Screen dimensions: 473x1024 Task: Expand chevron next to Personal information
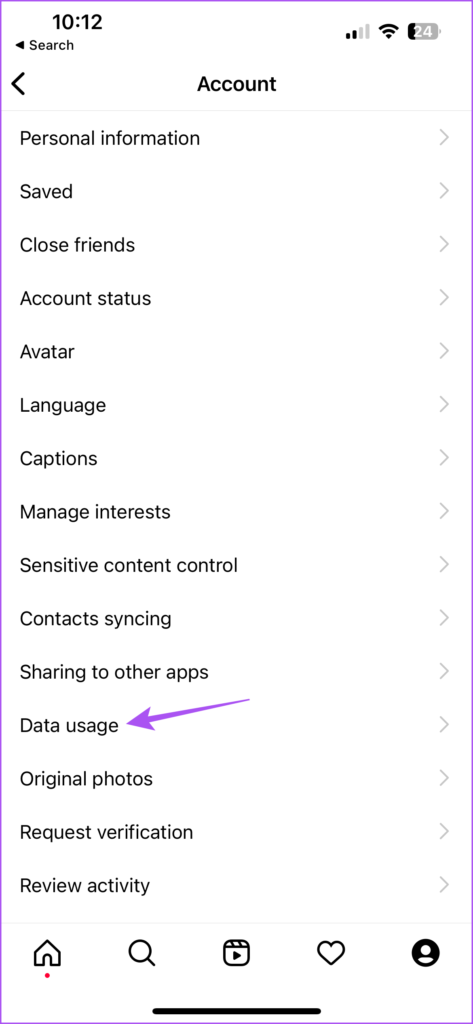(444, 138)
